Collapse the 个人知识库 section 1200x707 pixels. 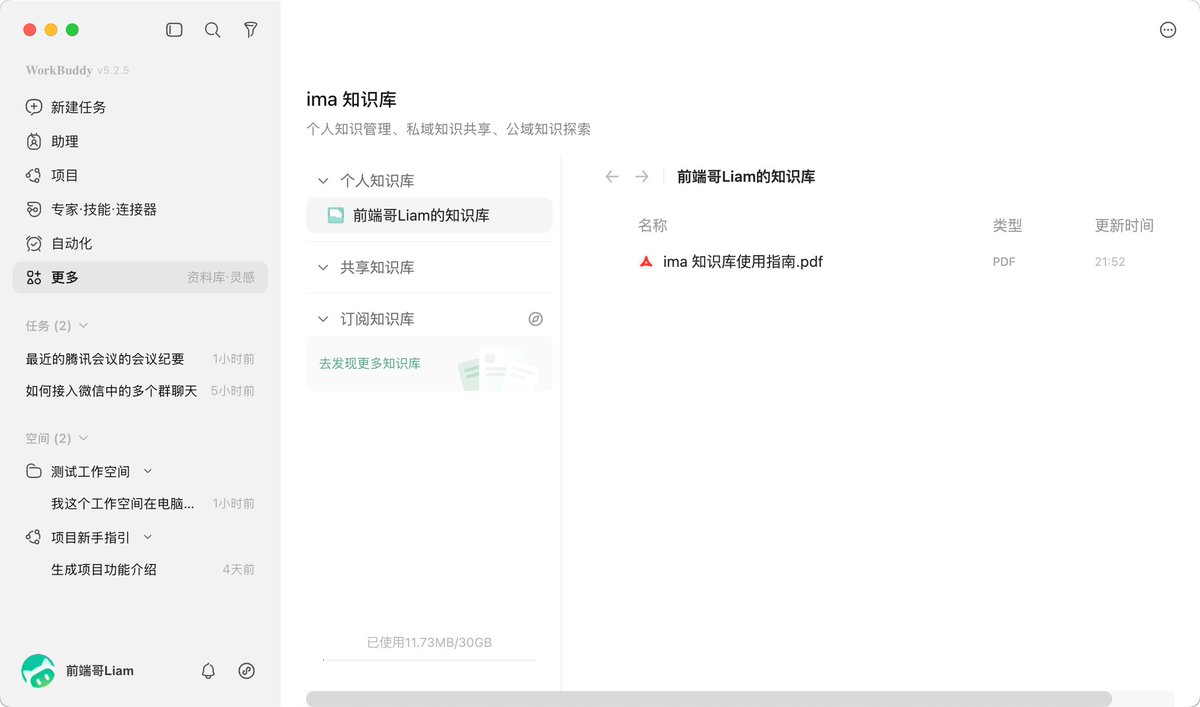click(x=323, y=181)
